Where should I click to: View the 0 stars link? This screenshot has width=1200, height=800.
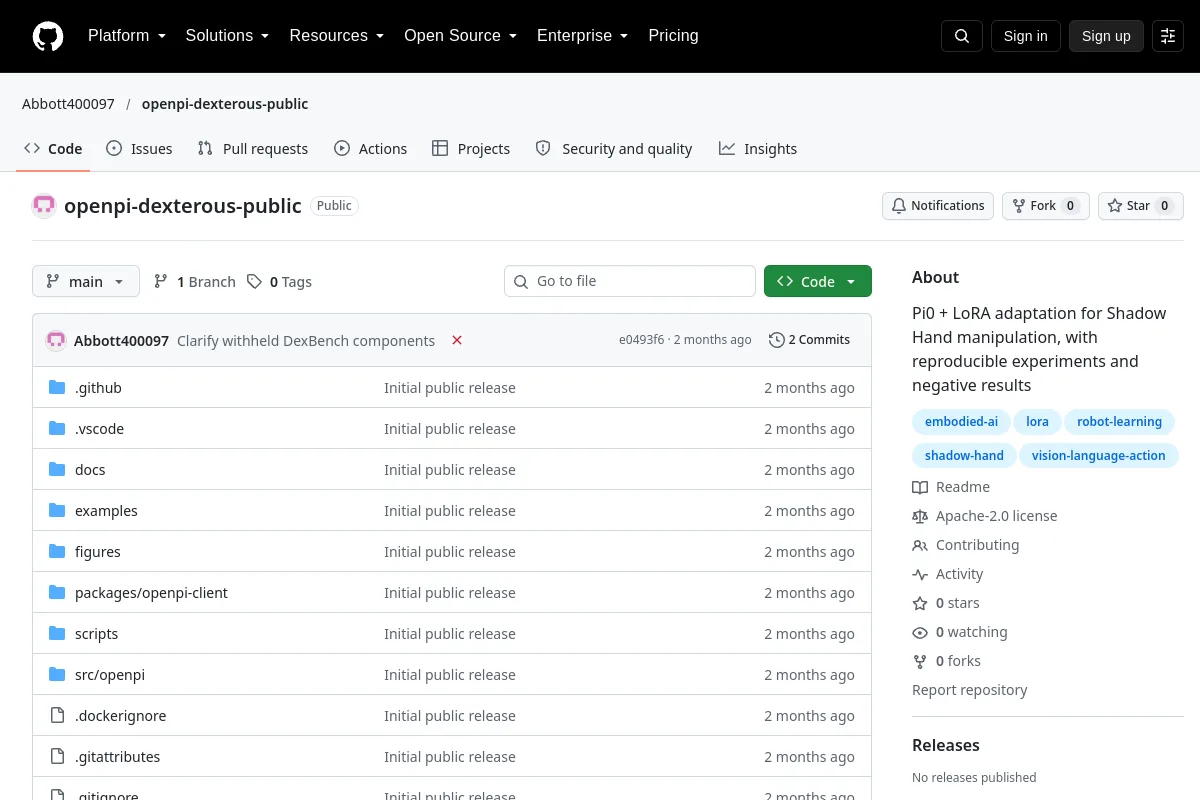(946, 603)
